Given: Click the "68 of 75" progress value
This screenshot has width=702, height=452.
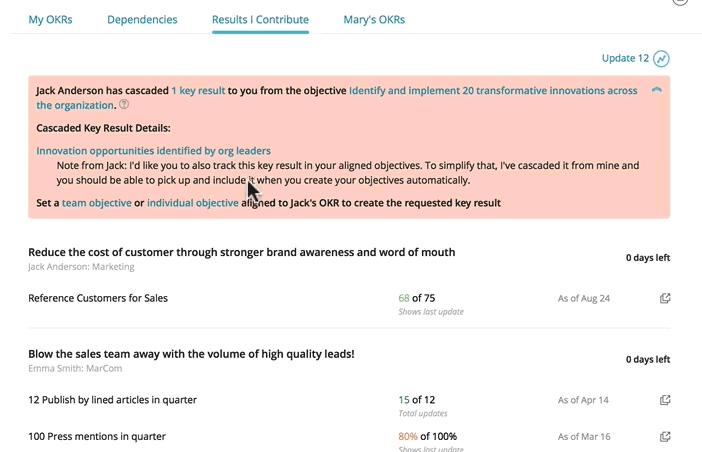Looking at the screenshot, I should click(x=416, y=298).
